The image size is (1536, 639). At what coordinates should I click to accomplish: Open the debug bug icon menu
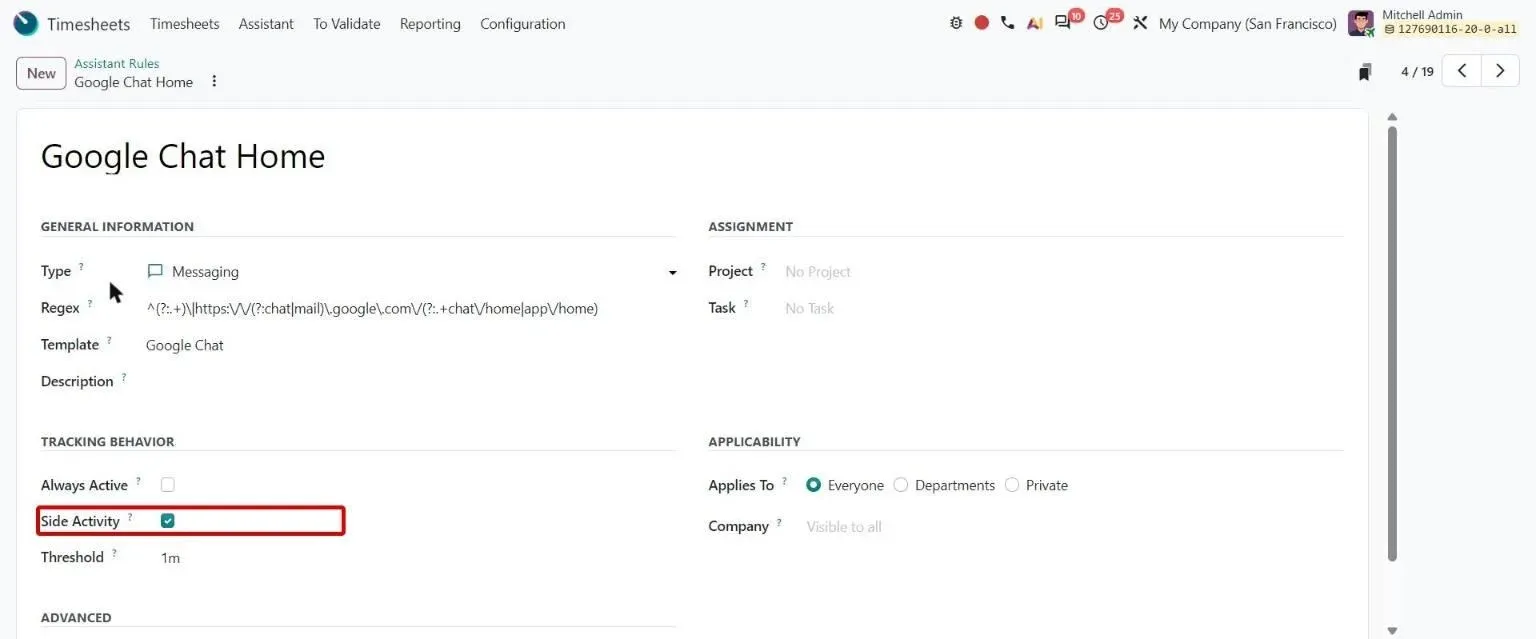tap(956, 23)
